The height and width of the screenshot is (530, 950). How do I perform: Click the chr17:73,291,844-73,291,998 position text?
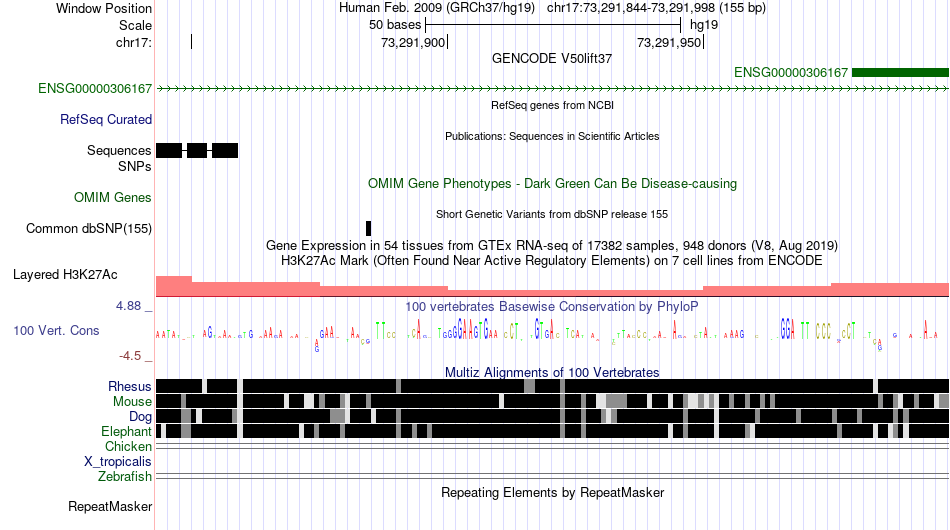tap(656, 8)
